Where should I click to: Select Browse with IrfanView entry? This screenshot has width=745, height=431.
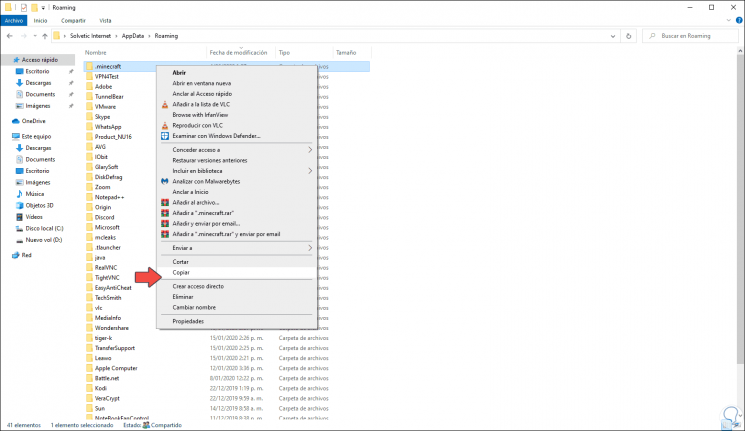point(200,115)
